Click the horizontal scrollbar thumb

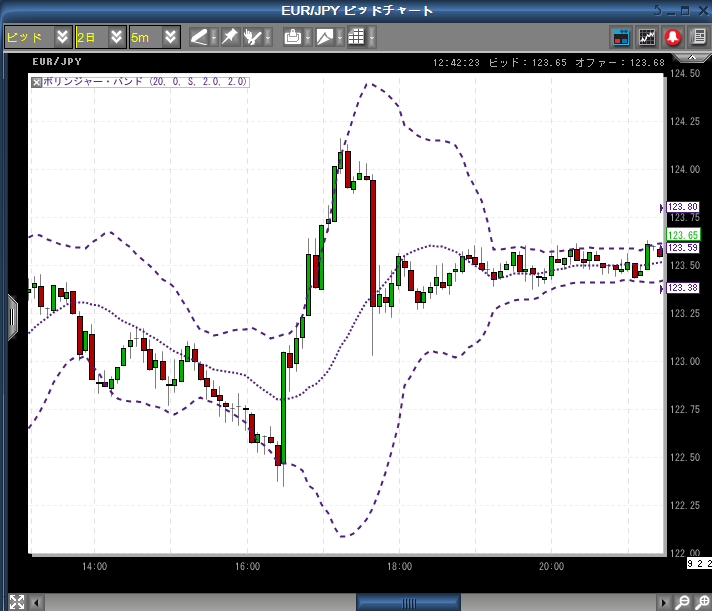(x=407, y=602)
